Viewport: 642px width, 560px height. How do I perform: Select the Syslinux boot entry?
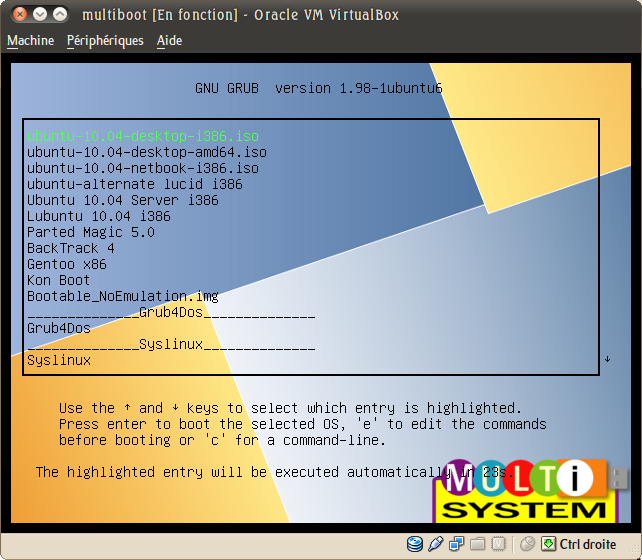(x=59, y=360)
